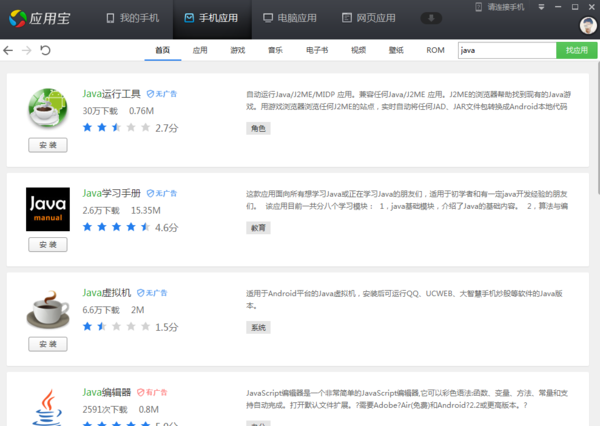Viewport: 600px width, 426px height.
Task: Click the 教育 tag
Action: (x=258, y=228)
